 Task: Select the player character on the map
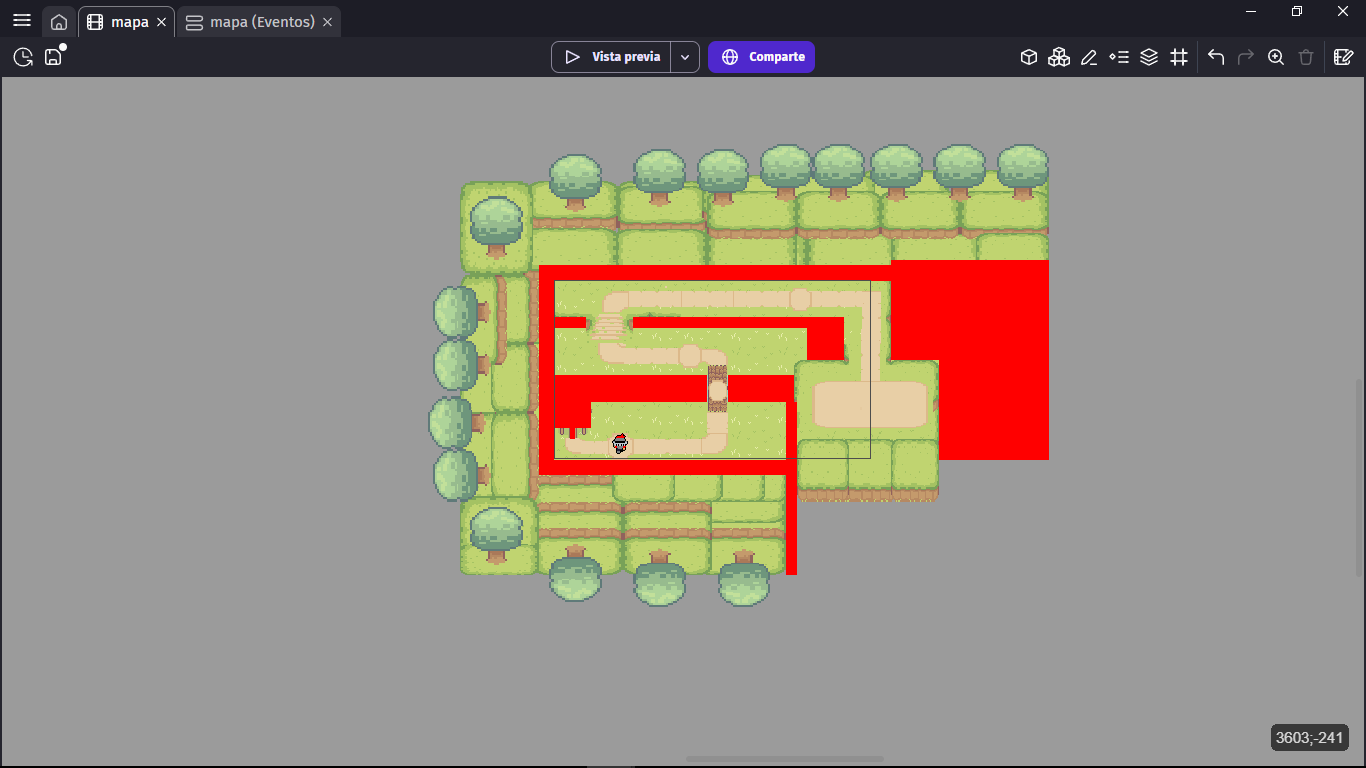620,444
